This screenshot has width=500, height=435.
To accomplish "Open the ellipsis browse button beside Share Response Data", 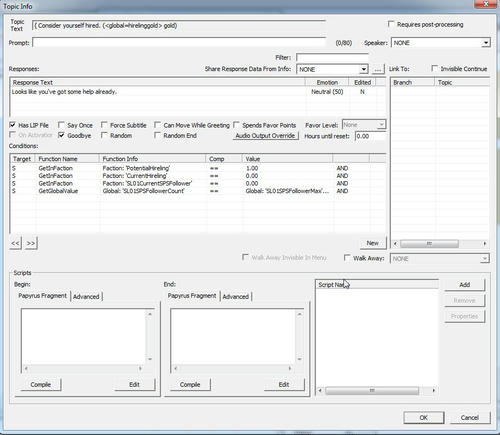I will [378, 70].
